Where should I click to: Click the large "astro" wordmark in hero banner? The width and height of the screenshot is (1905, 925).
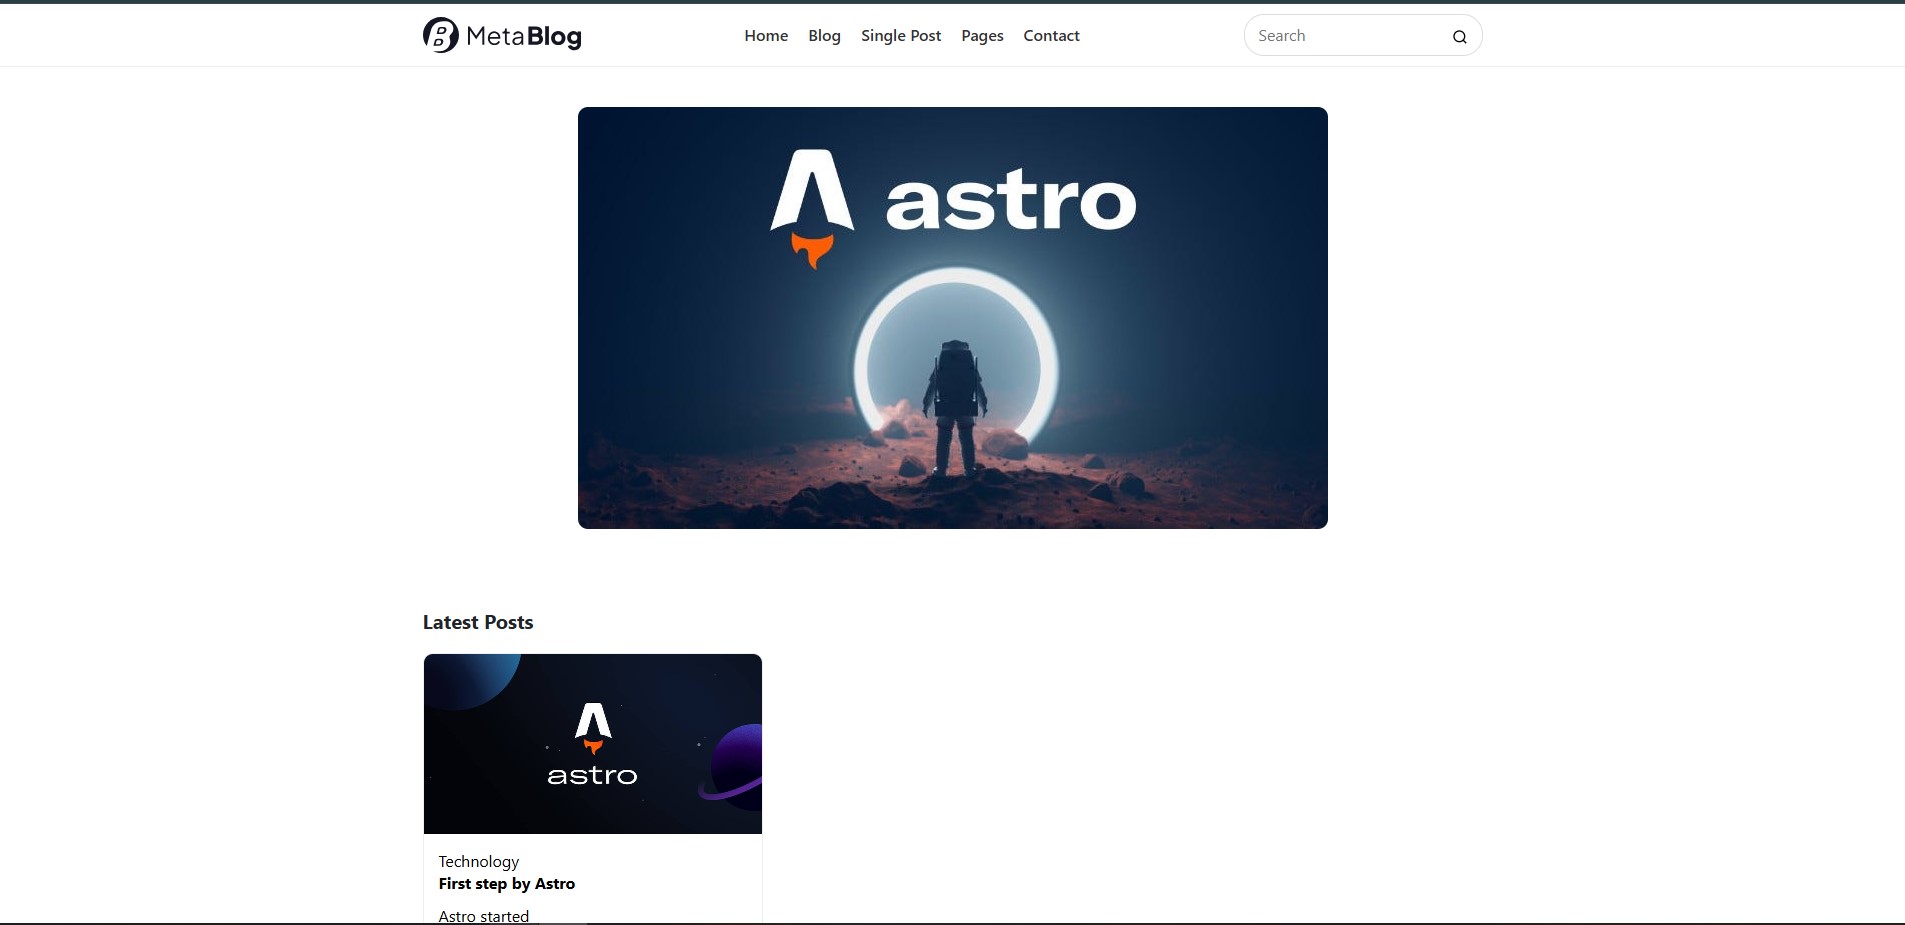pos(1010,203)
